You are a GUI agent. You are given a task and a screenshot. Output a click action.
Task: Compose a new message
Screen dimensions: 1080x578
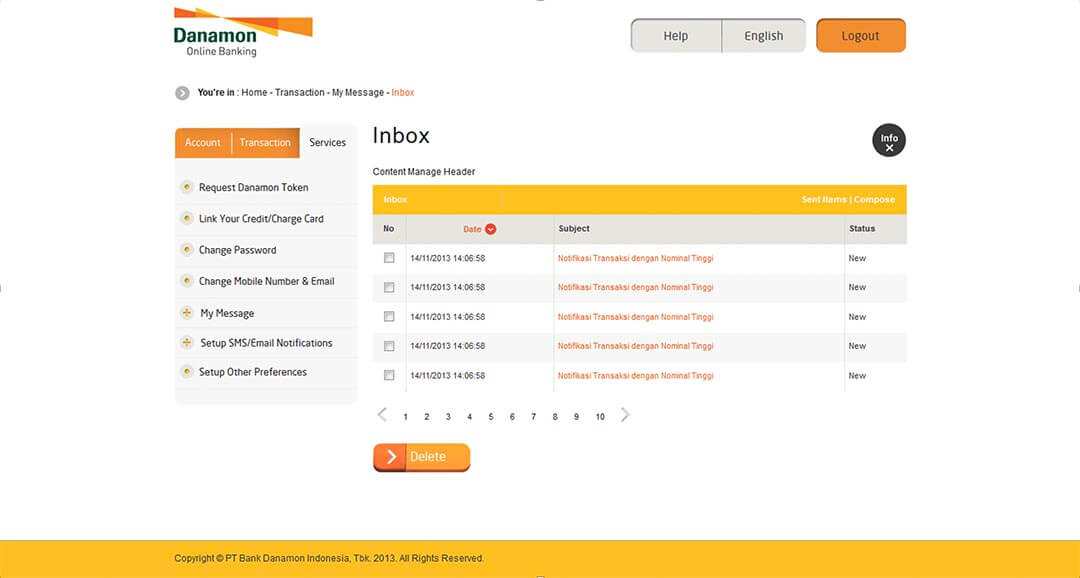pyautogui.click(x=875, y=199)
